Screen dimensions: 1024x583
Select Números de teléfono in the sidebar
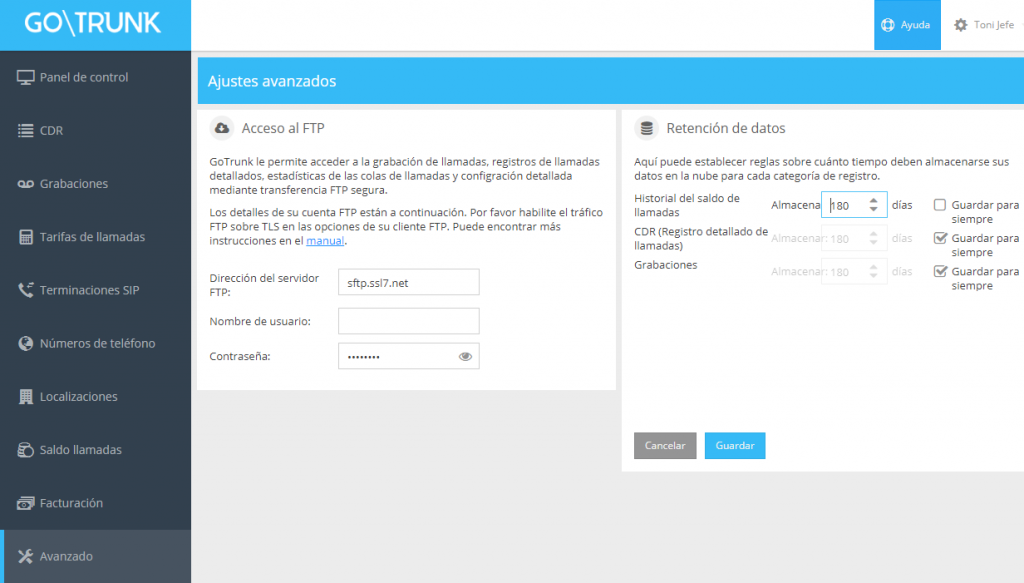(95, 343)
